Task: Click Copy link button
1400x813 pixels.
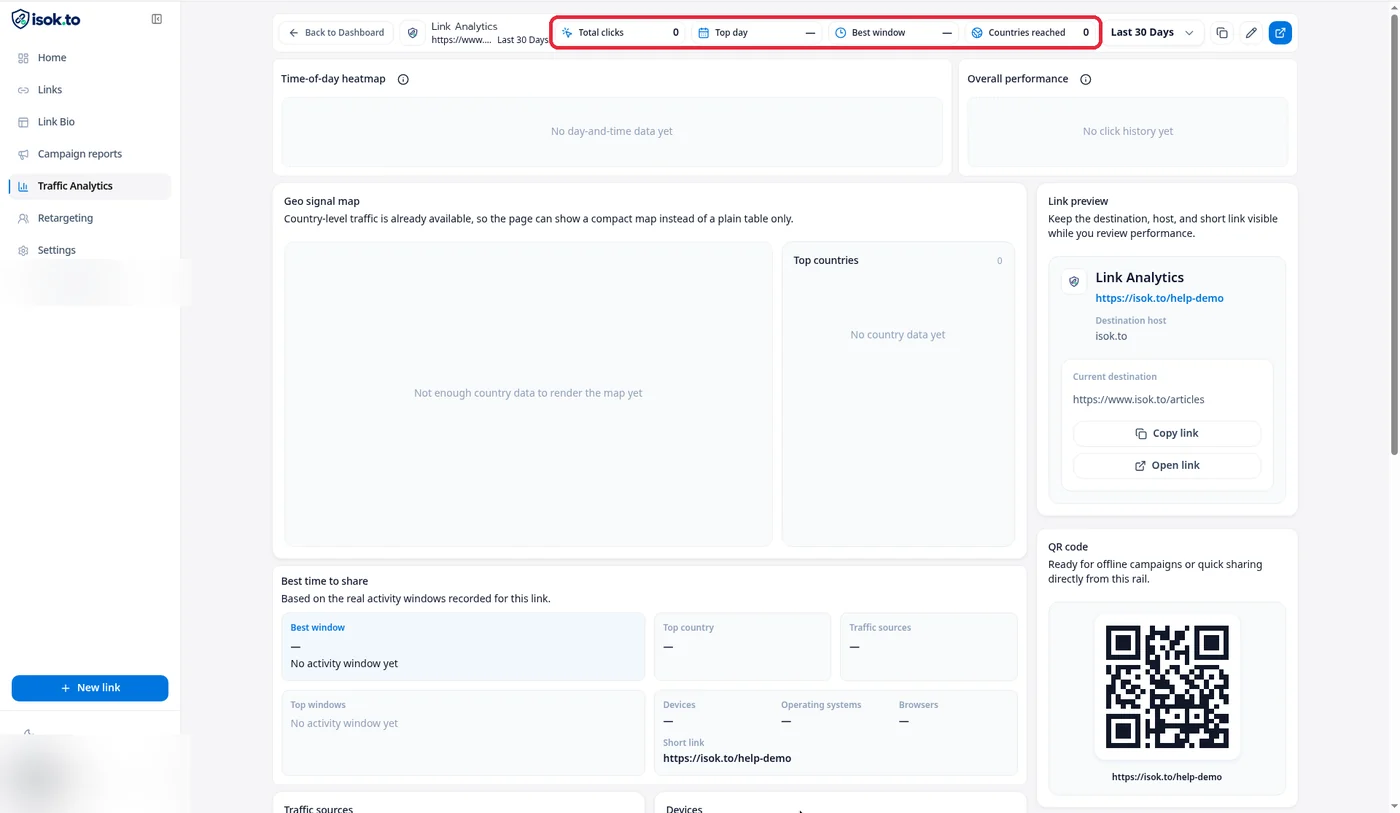Action: click(x=1167, y=433)
